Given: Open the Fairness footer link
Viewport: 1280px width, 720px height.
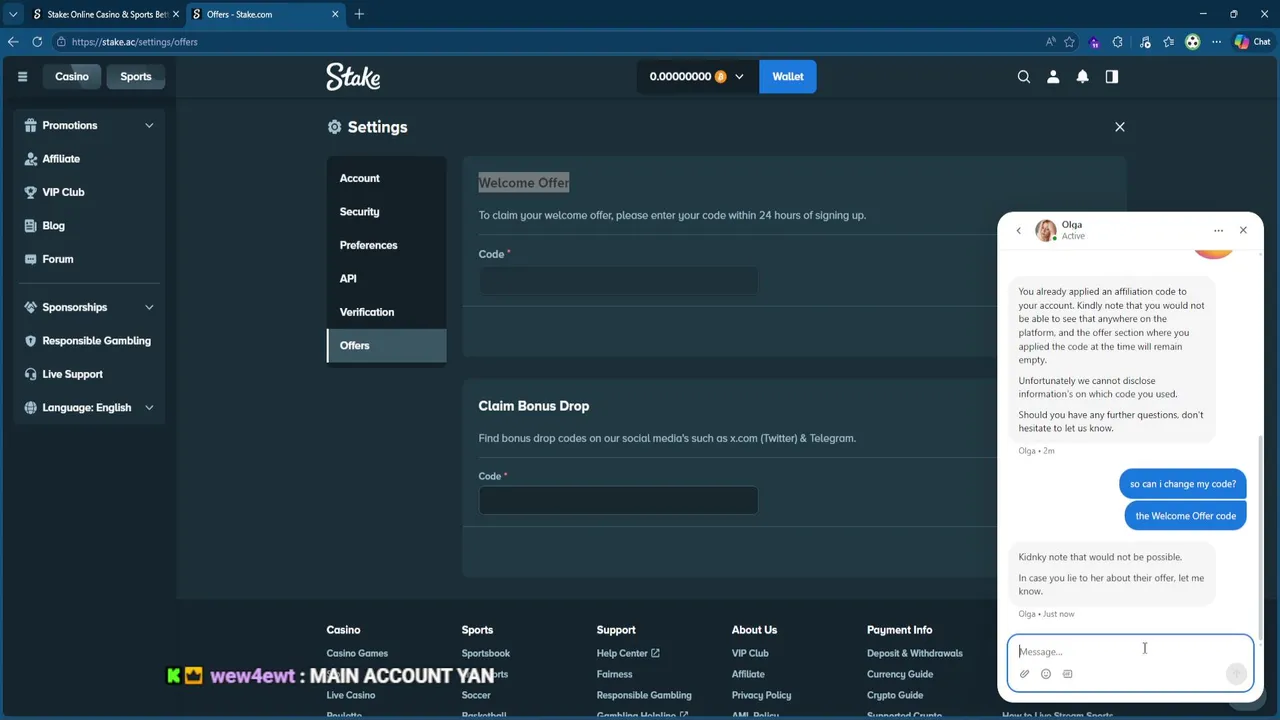Looking at the screenshot, I should [x=615, y=675].
